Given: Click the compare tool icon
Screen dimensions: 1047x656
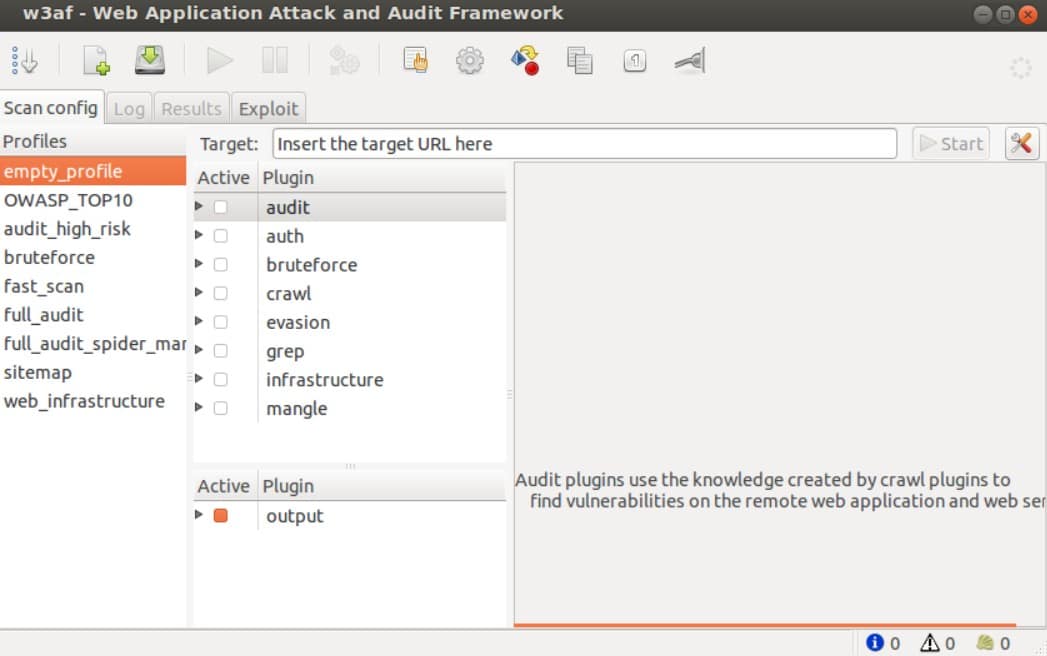Looking at the screenshot, I should pyautogui.click(x=580, y=61).
